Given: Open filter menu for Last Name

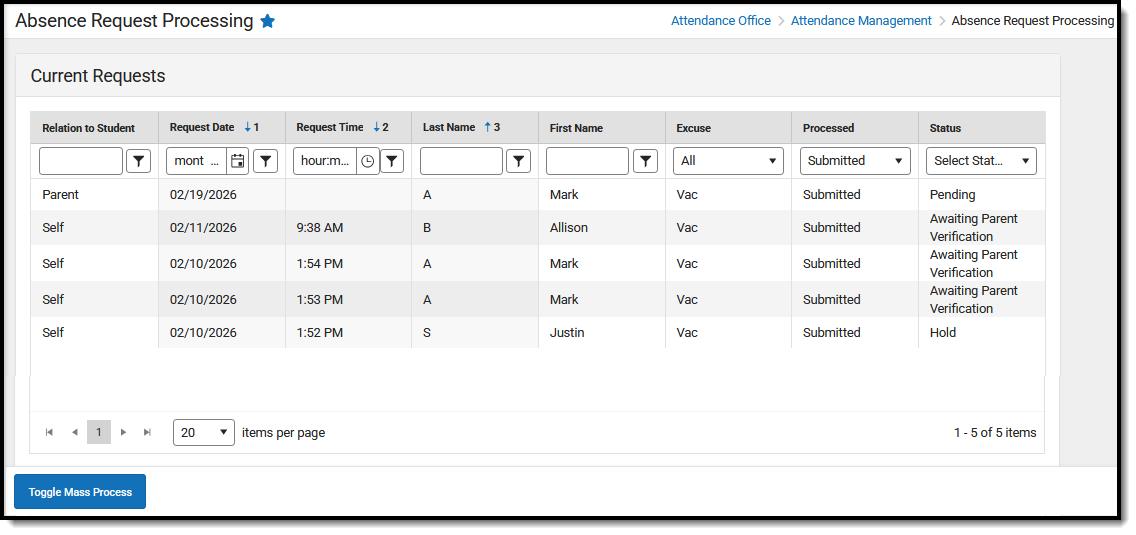Looking at the screenshot, I should coord(518,161).
